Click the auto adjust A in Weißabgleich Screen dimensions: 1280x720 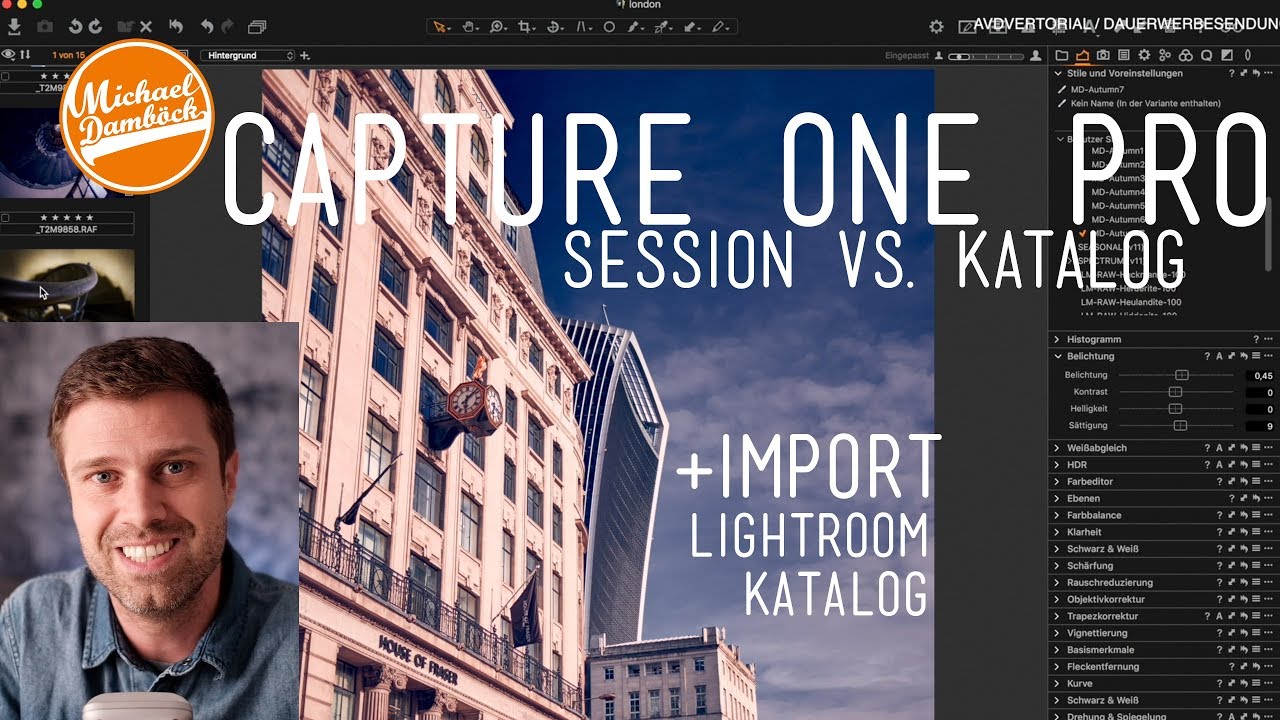[x=1219, y=448]
